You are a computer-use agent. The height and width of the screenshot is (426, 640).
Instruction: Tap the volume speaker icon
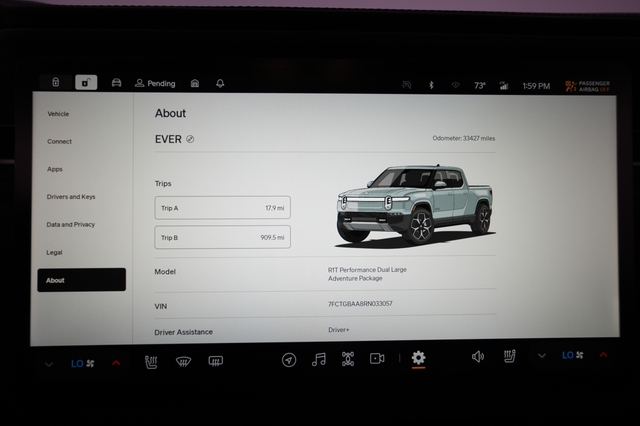click(478, 357)
